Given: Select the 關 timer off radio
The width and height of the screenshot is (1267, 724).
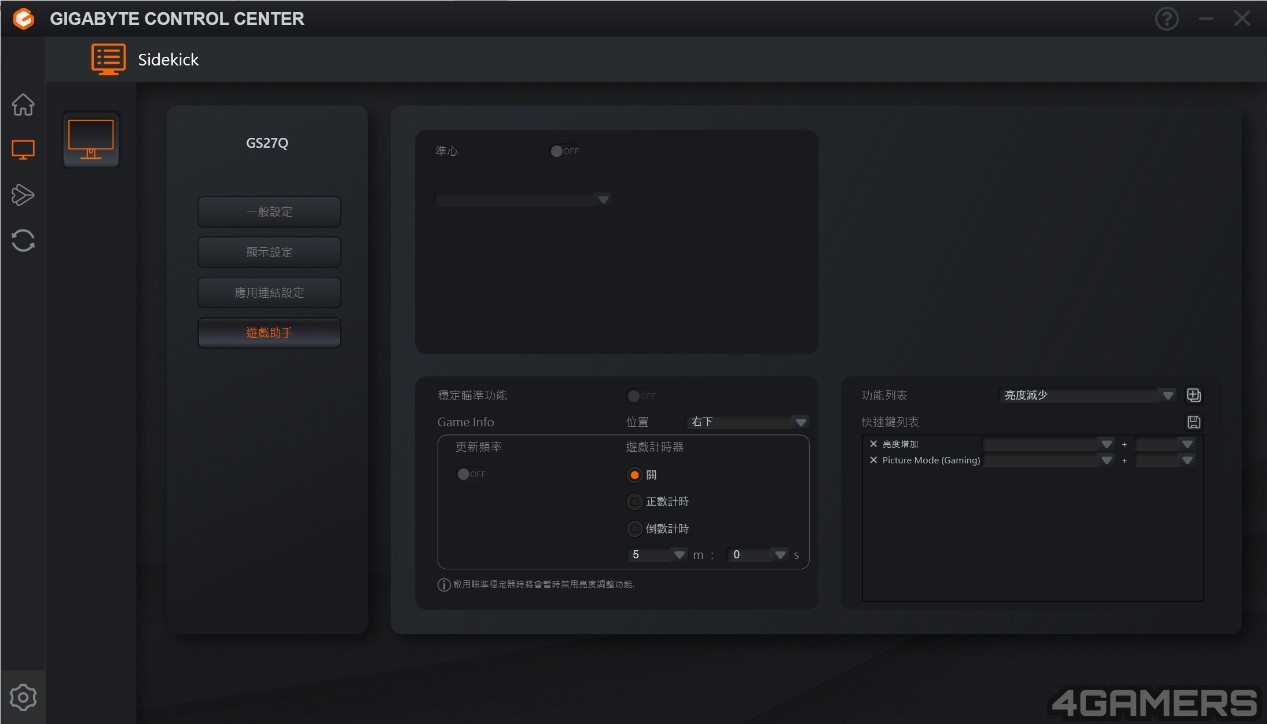Looking at the screenshot, I should point(634,475).
